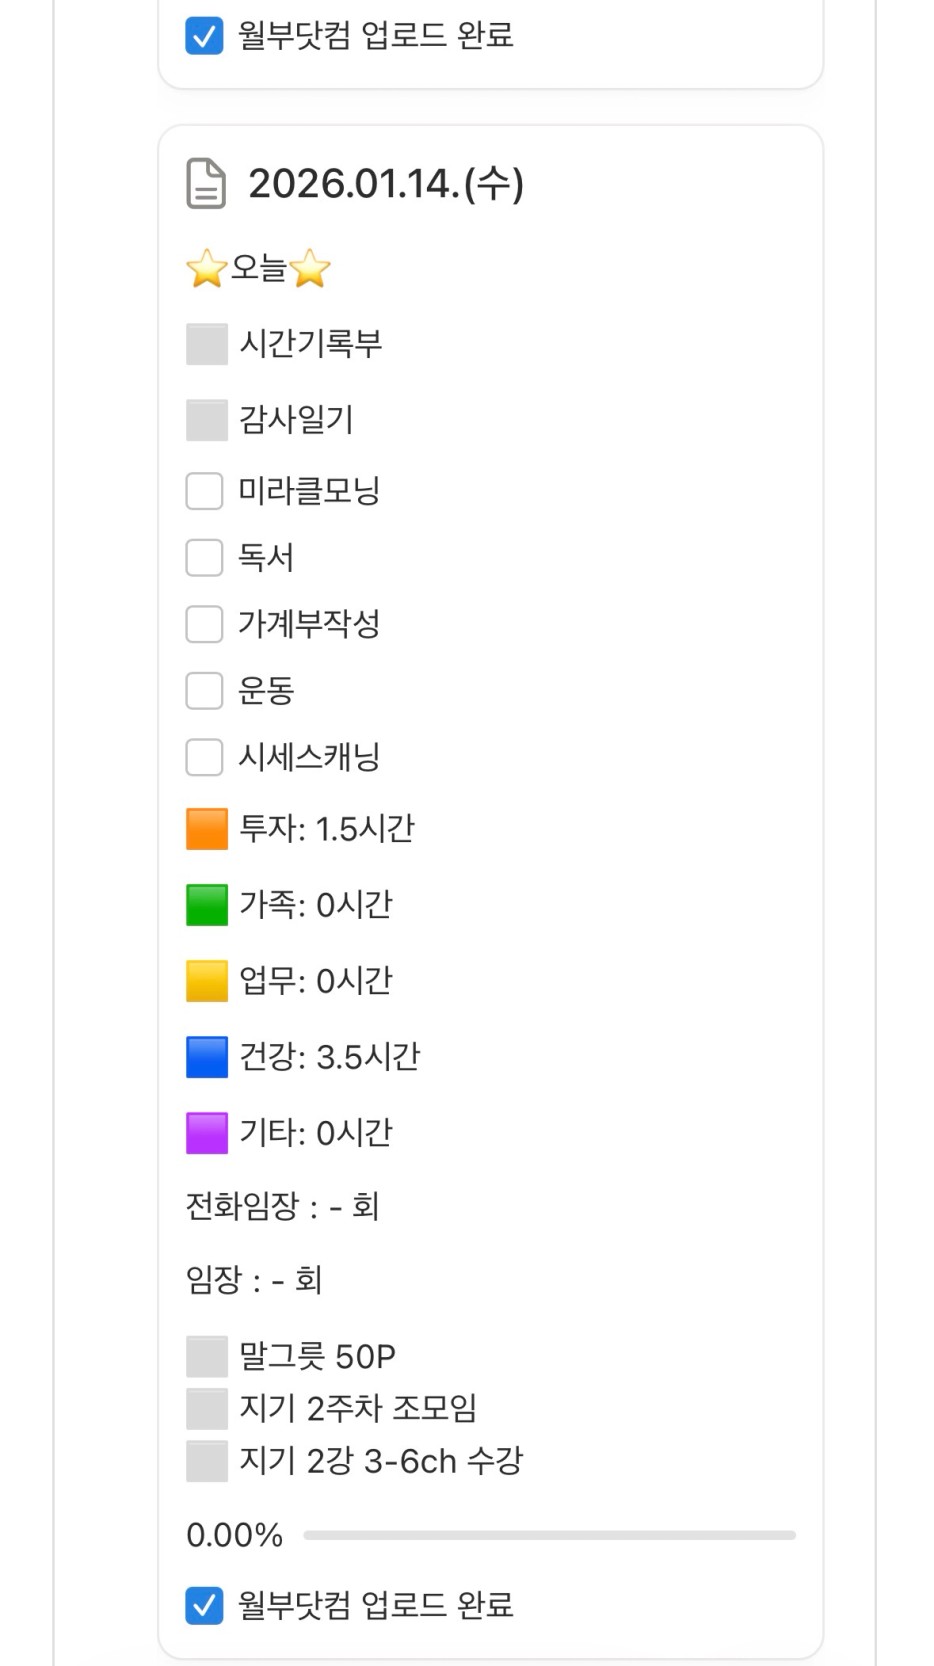The height and width of the screenshot is (1666, 934).
Task: Click the 0.00% progress bar
Action: [x=549, y=1535]
